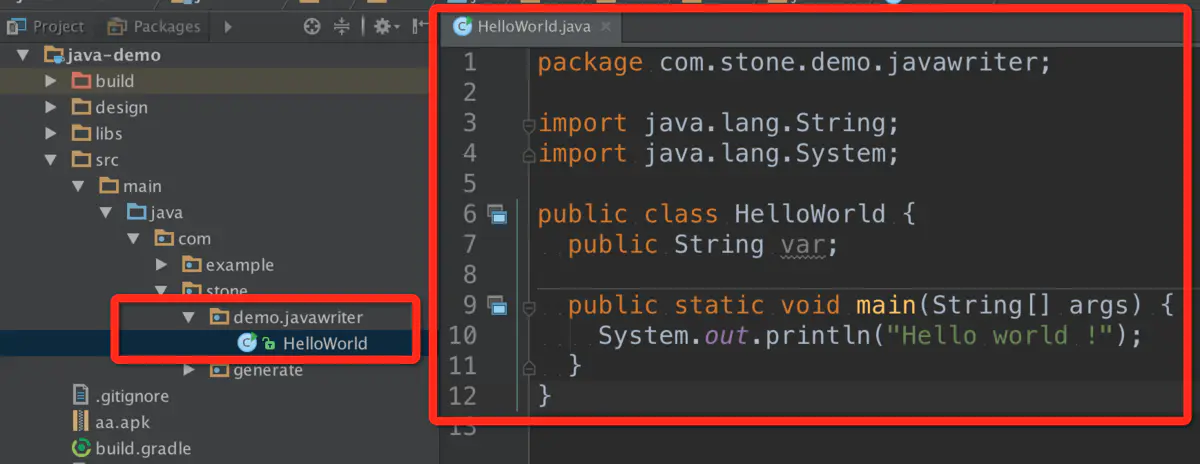Select HelloWorld class in project tree
This screenshot has width=1200, height=464.
325,343
